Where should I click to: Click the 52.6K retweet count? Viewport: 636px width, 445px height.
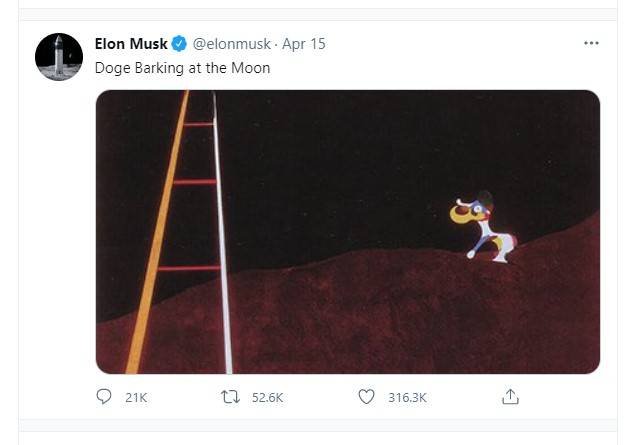coord(267,398)
